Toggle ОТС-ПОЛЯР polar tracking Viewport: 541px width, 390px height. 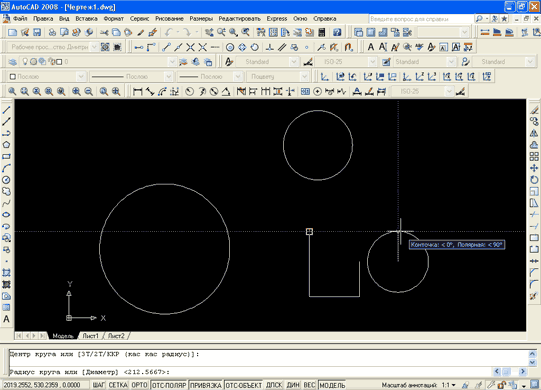coord(169,385)
